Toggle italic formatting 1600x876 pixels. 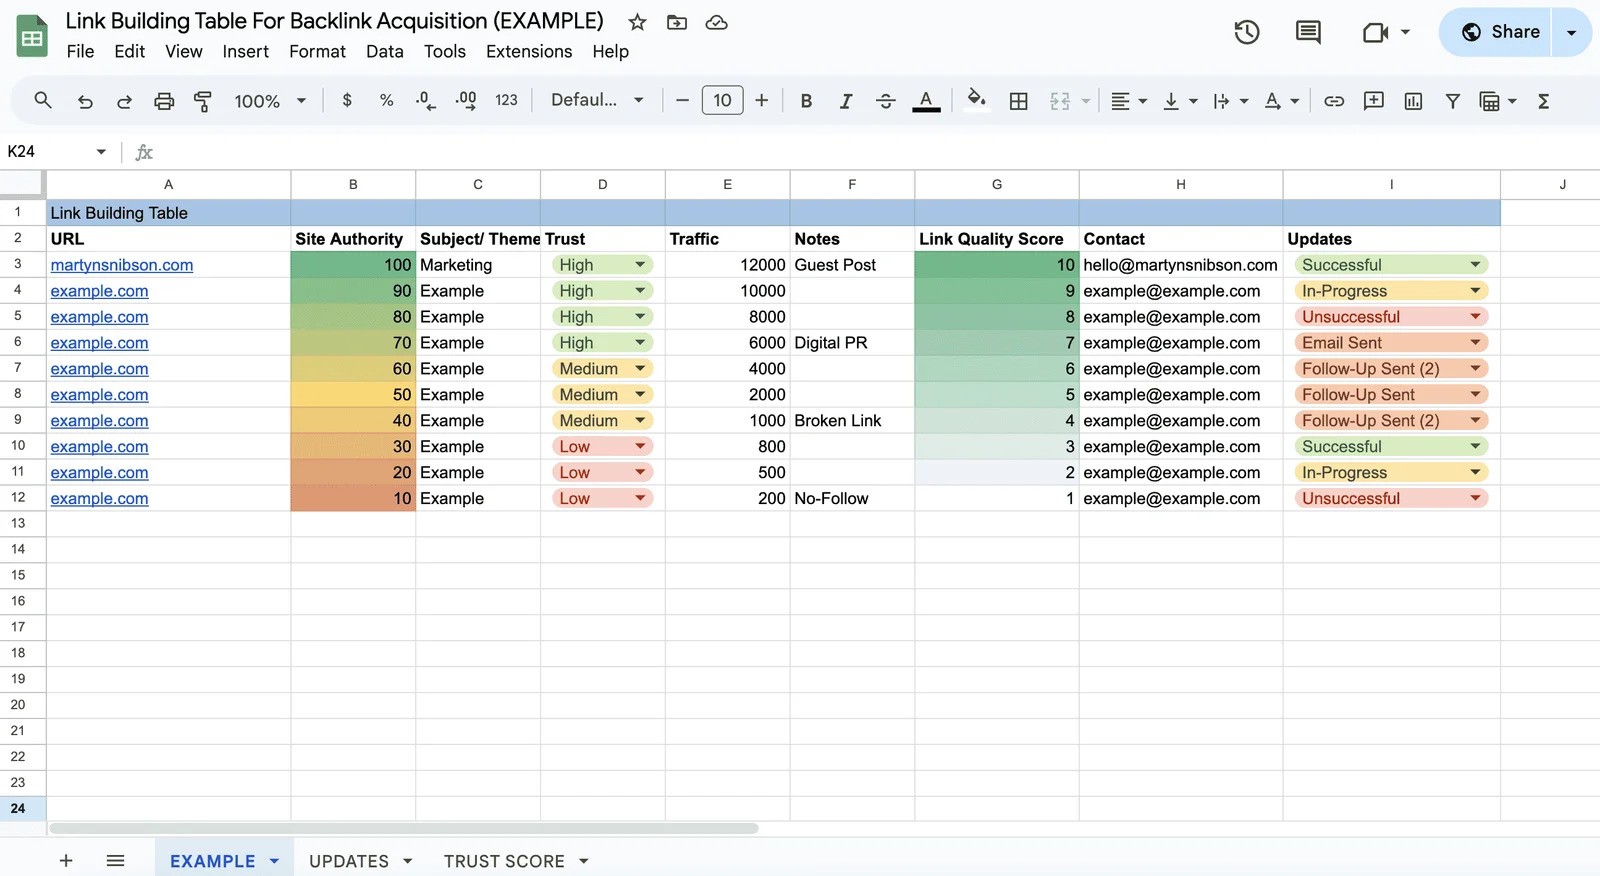pyautogui.click(x=846, y=101)
